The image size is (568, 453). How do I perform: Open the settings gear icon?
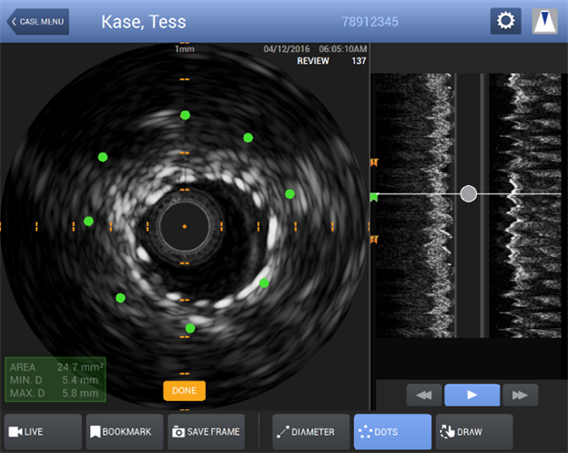coord(506,21)
